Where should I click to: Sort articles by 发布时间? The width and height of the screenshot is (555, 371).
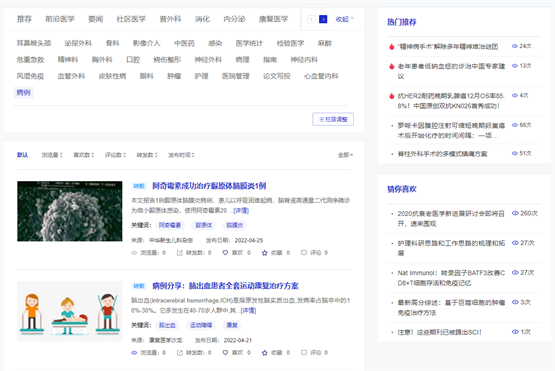[x=181, y=155]
